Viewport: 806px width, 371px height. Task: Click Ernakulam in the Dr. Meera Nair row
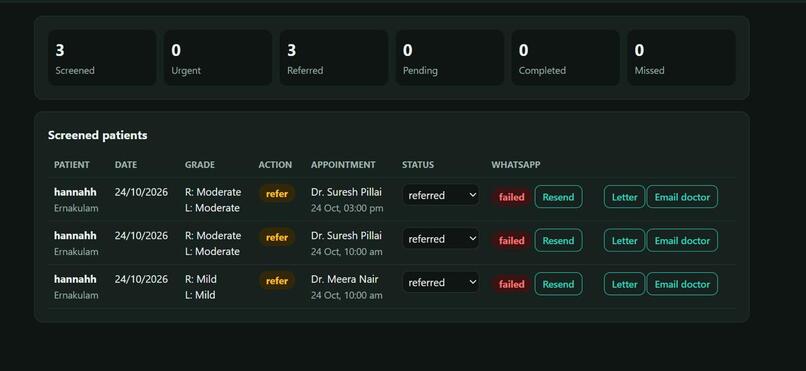pyautogui.click(x=76, y=295)
